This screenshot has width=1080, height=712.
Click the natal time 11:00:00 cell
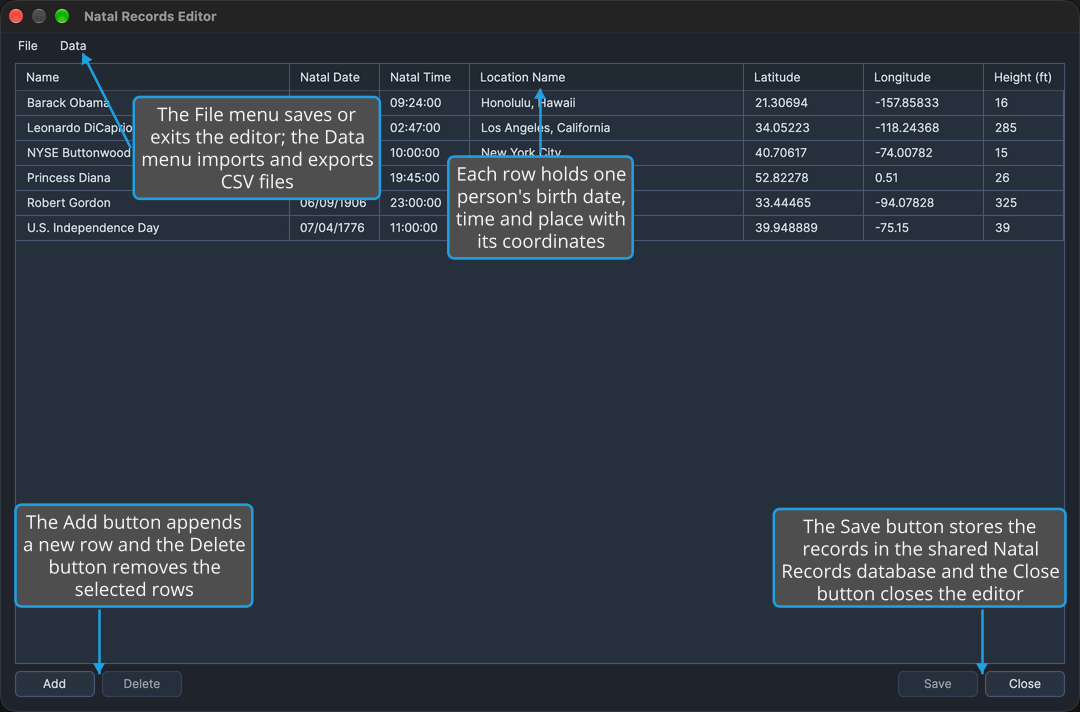pos(424,227)
